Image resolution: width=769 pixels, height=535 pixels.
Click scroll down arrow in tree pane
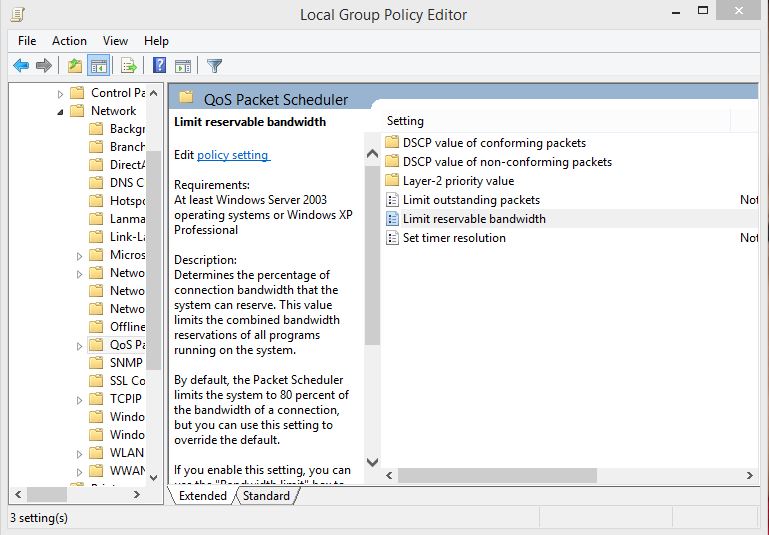pyautogui.click(x=154, y=478)
